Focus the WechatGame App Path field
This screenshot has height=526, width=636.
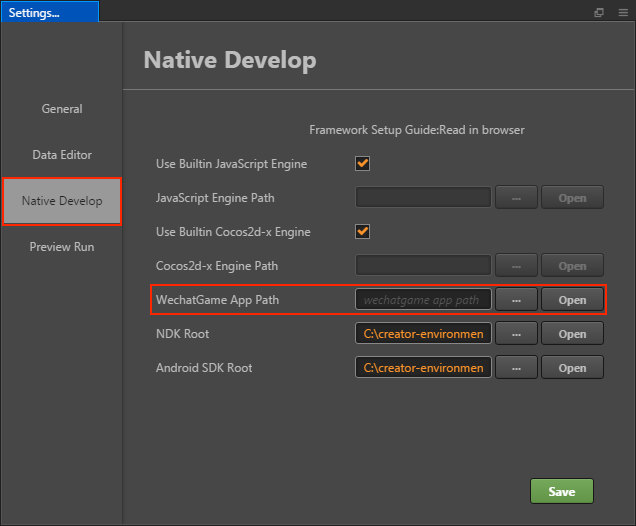pos(423,300)
